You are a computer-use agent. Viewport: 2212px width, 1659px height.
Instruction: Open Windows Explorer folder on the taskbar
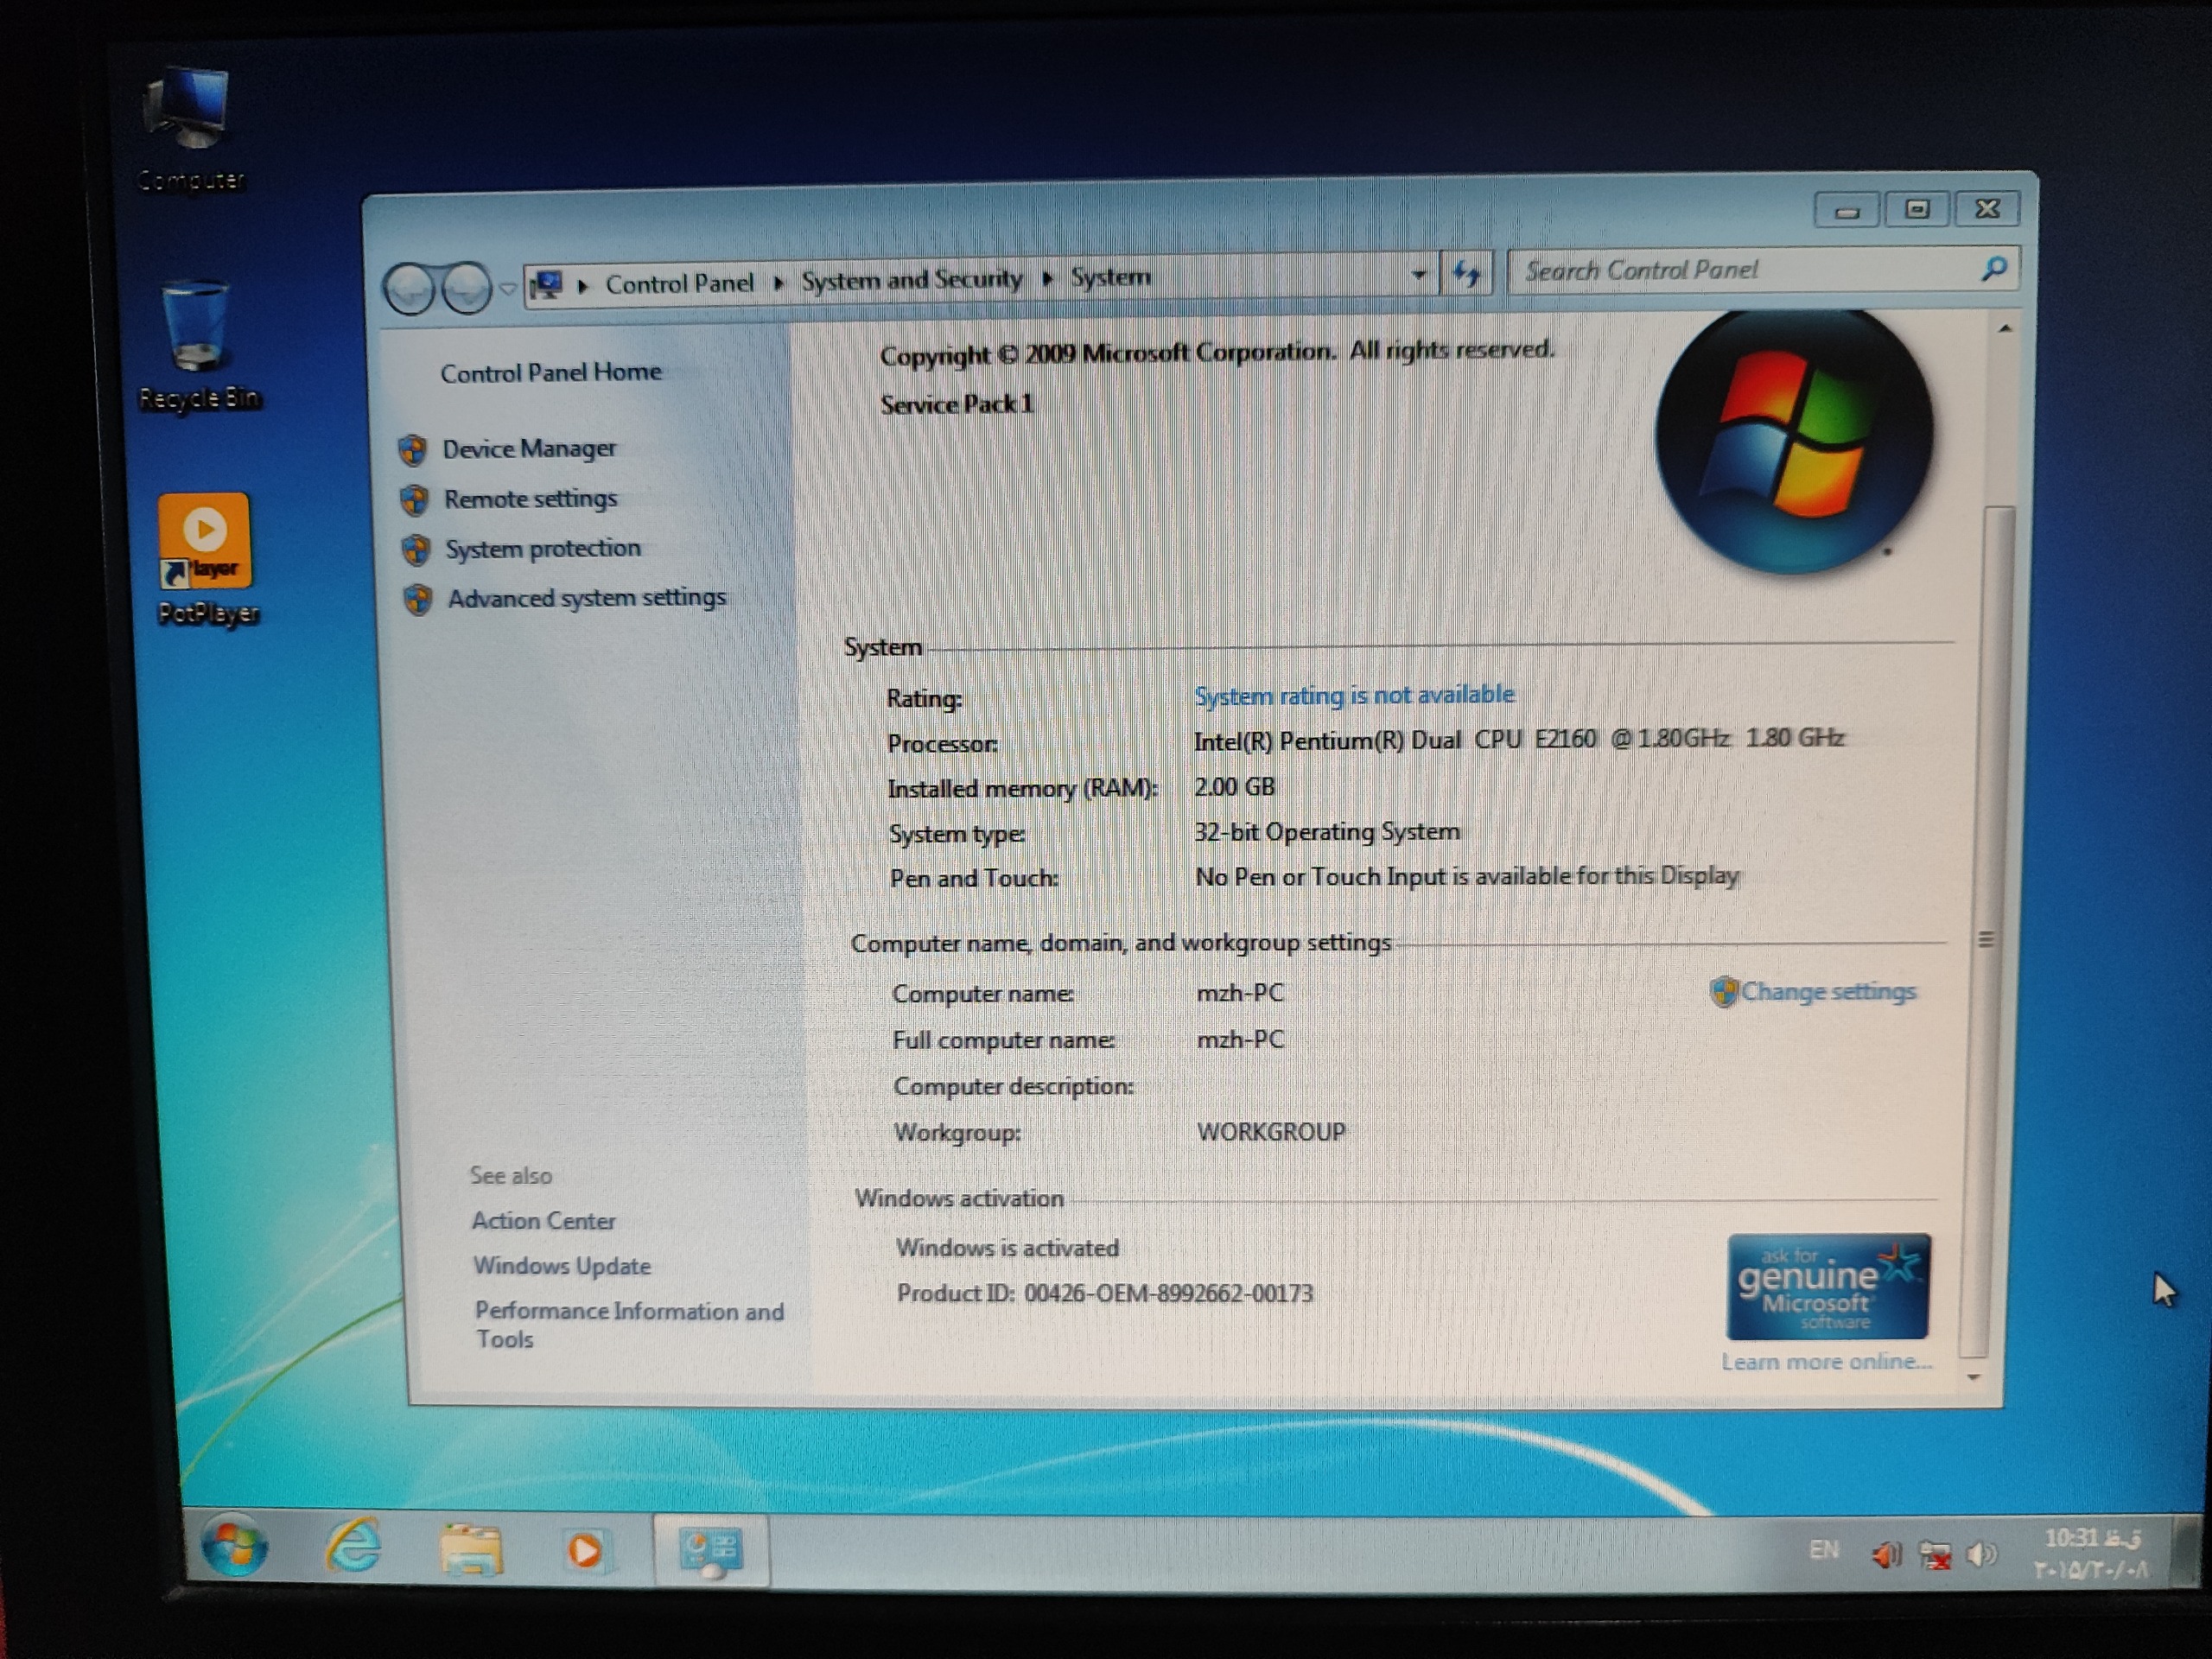(471, 1549)
